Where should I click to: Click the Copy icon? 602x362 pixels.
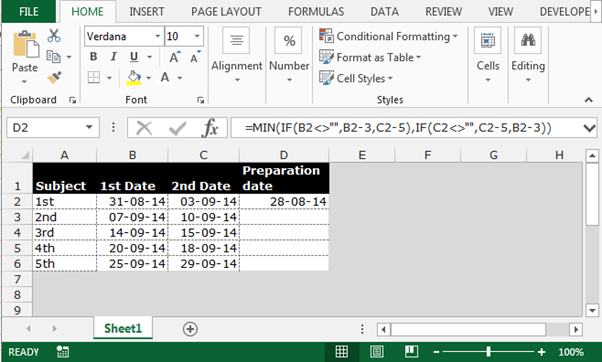[x=53, y=57]
